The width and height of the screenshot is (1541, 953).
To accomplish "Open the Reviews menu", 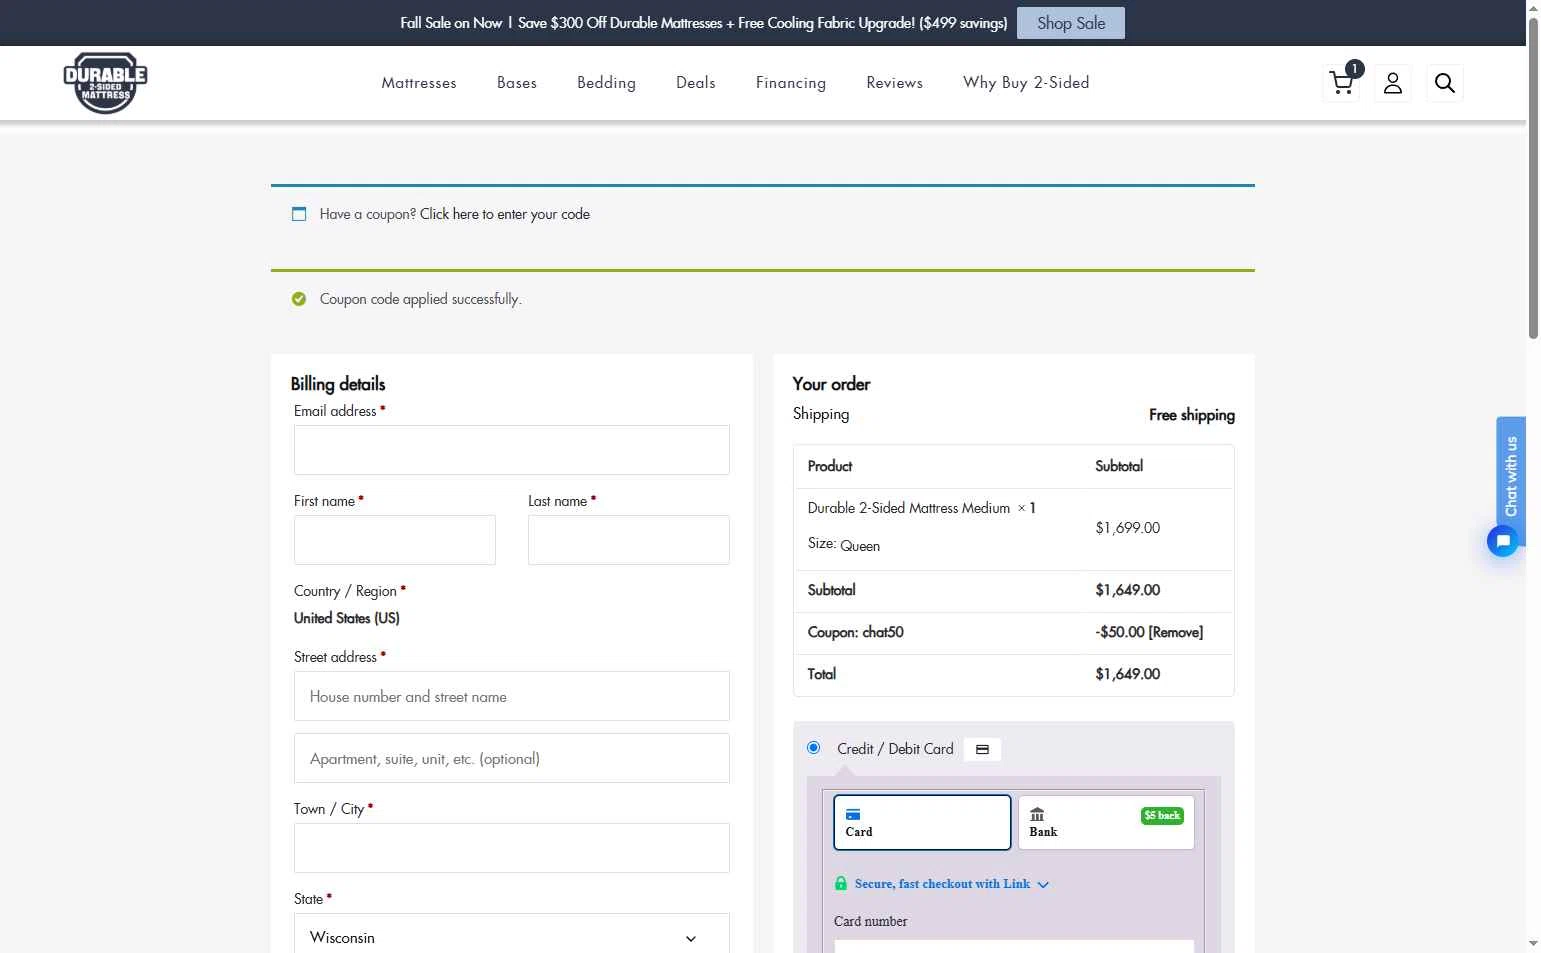I will click(x=895, y=83).
